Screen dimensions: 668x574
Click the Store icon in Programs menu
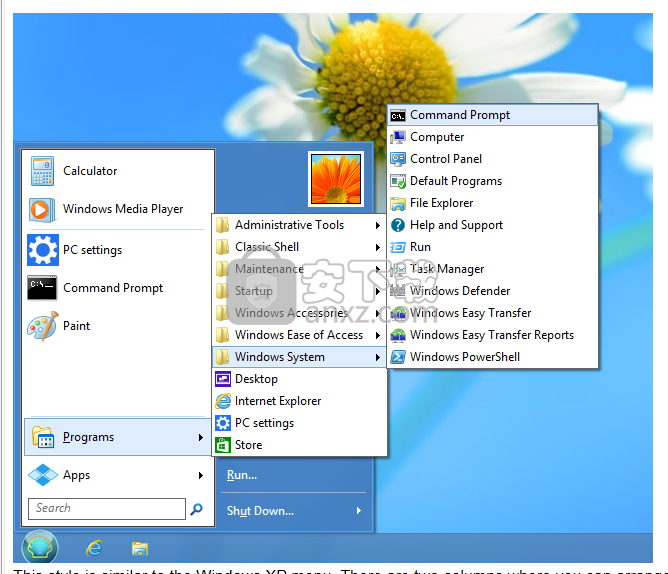223,445
